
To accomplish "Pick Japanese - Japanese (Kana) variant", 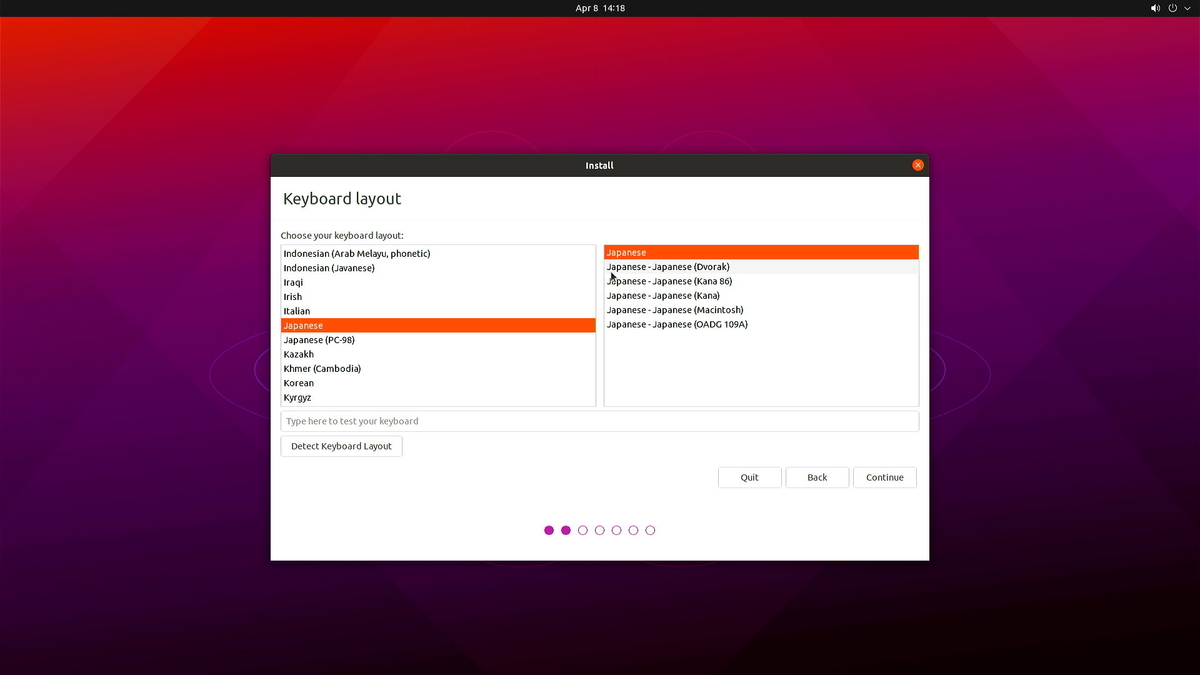I will tap(761, 295).
